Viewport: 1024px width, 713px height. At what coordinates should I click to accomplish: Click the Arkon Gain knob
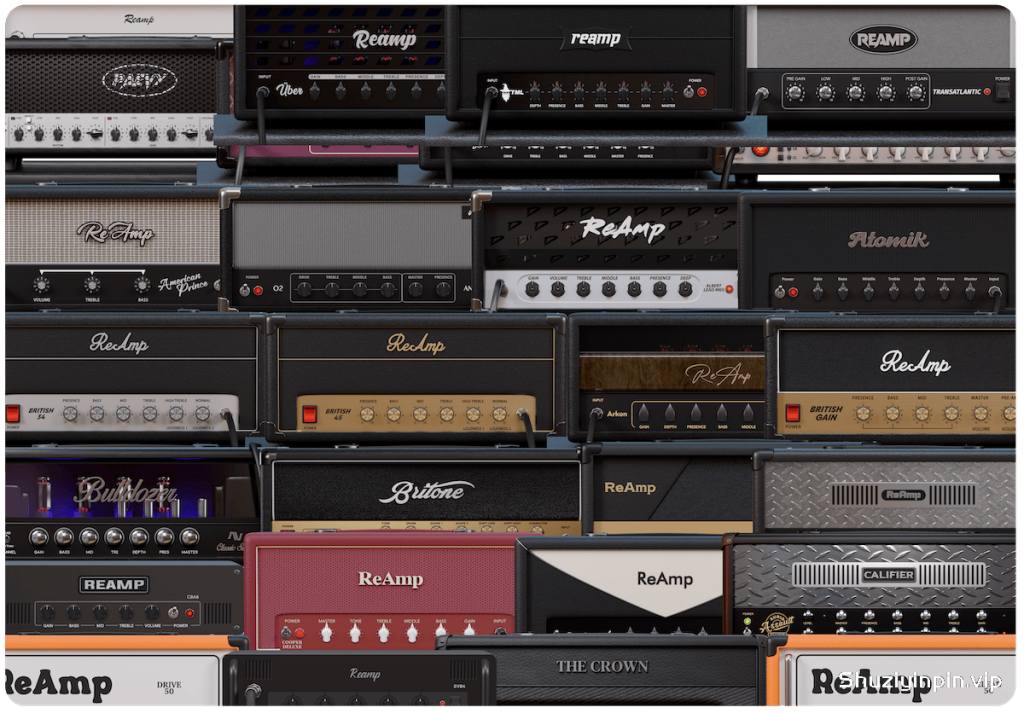point(644,412)
